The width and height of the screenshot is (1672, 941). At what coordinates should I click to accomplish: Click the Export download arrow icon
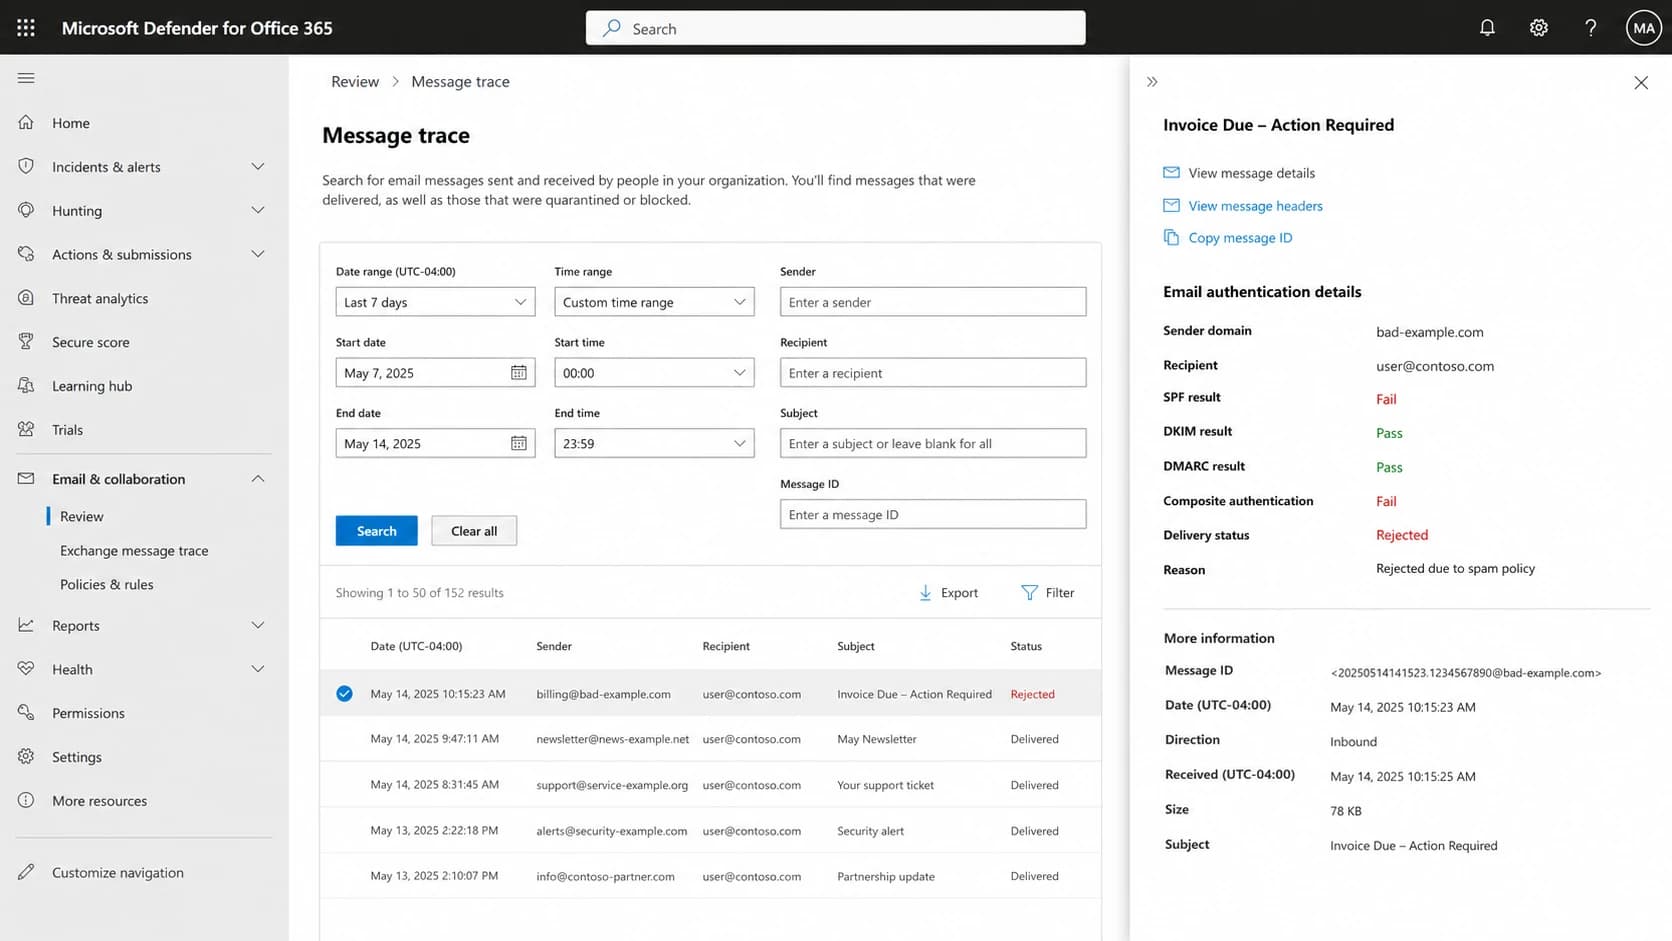(925, 593)
